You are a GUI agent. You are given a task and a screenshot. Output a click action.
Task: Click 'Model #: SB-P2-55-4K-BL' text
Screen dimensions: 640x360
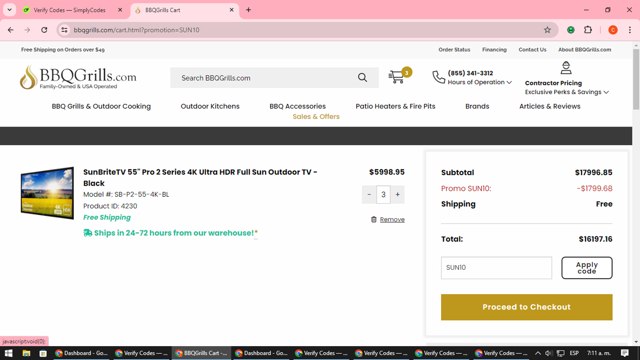126,194
